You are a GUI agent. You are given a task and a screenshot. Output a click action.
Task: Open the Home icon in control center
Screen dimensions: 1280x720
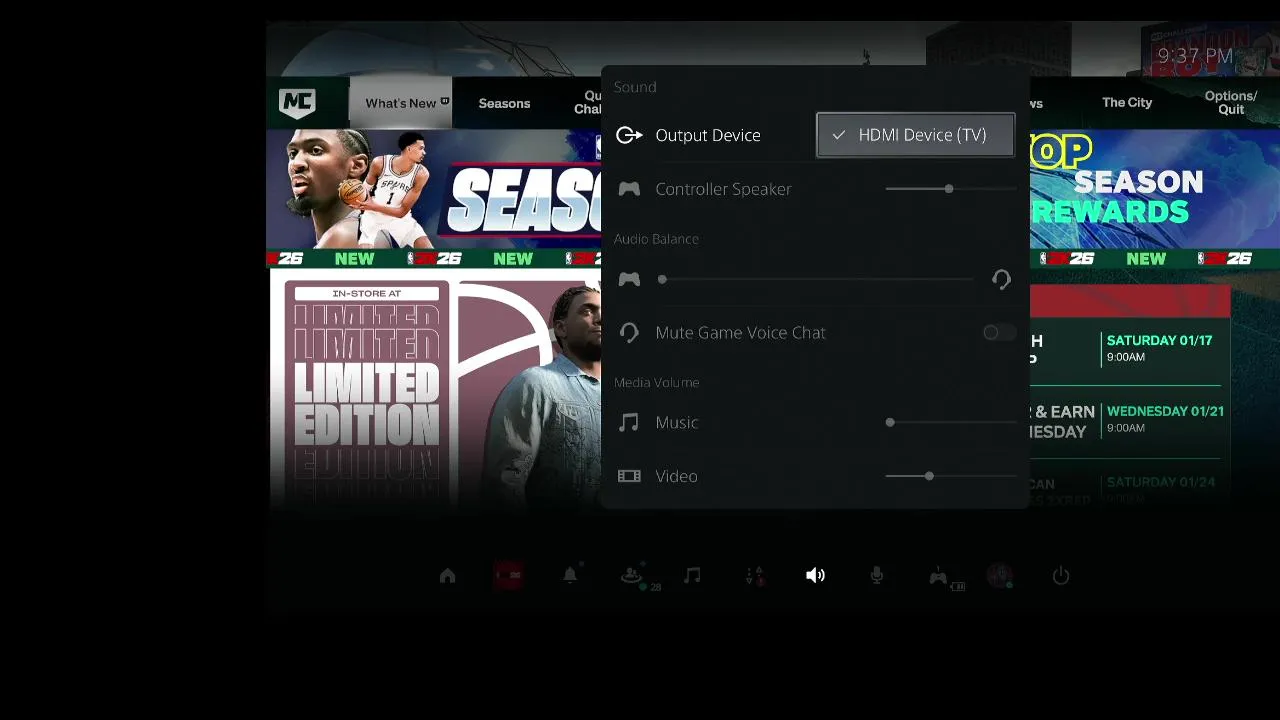447,576
